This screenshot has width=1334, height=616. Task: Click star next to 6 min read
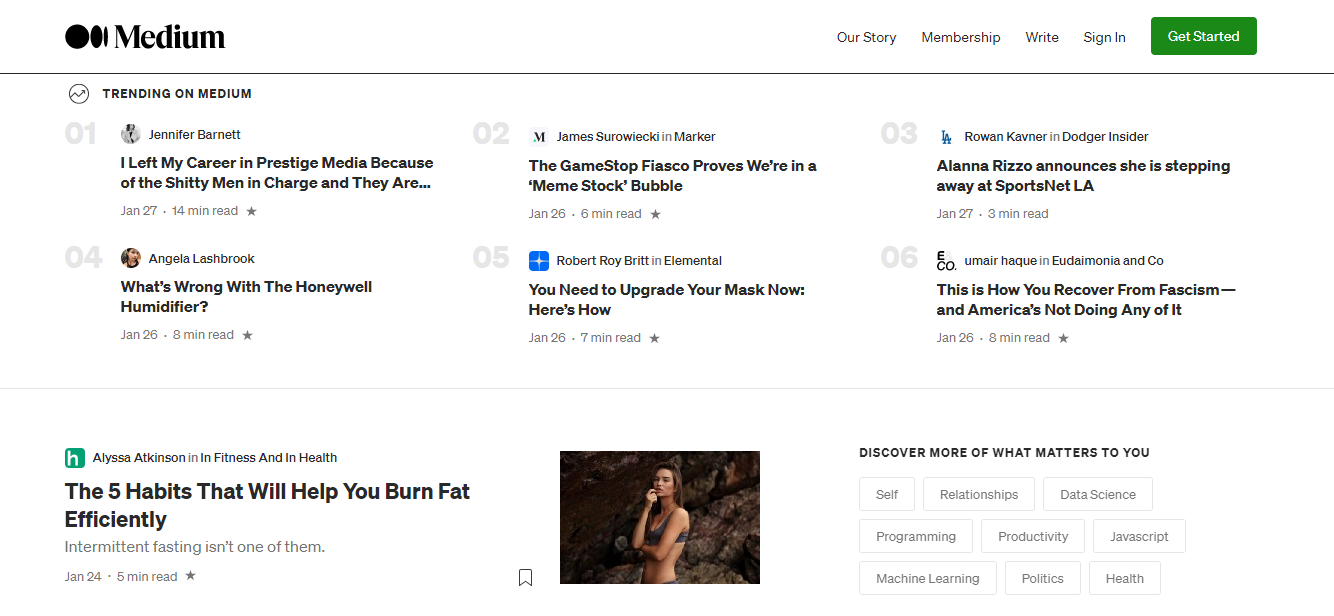click(656, 214)
